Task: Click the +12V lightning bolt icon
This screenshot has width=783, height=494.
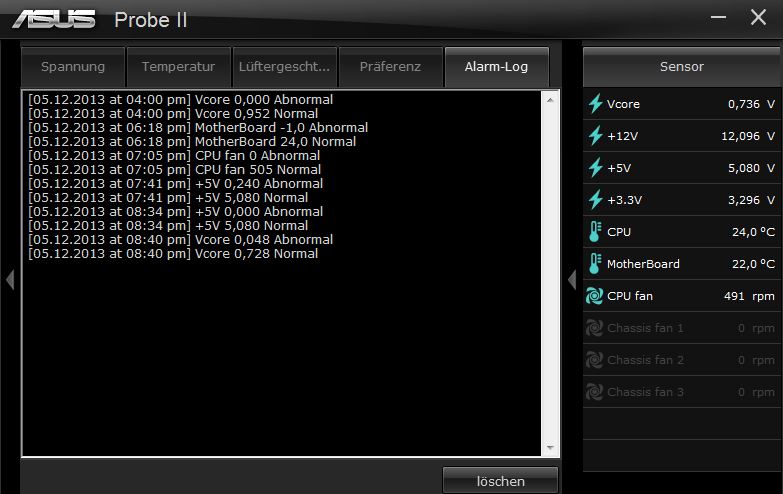Action: 595,136
